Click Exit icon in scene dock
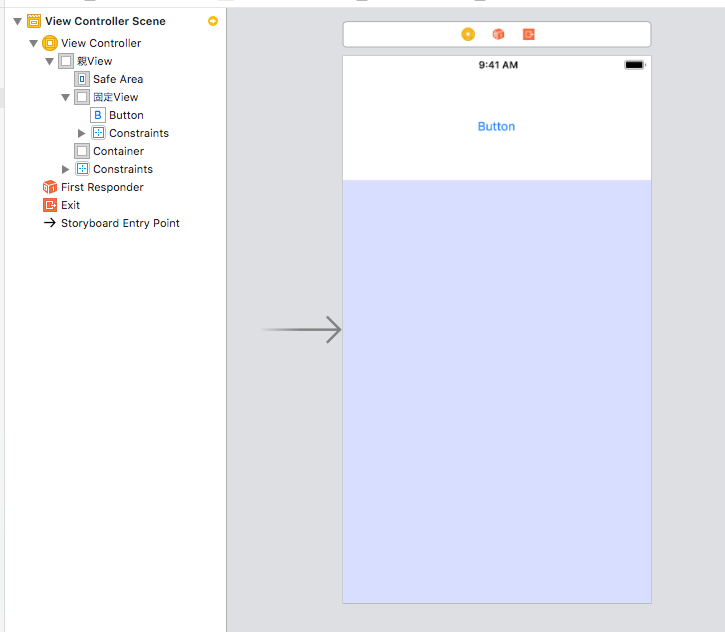The image size is (725, 632). coord(528,34)
